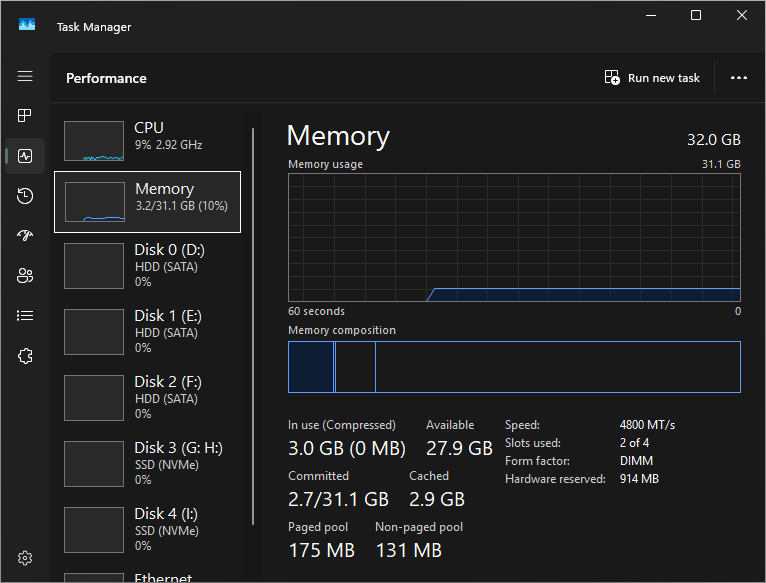The width and height of the screenshot is (766, 583).
Task: Click the CPU mini graph thumbnail
Action: (x=94, y=141)
